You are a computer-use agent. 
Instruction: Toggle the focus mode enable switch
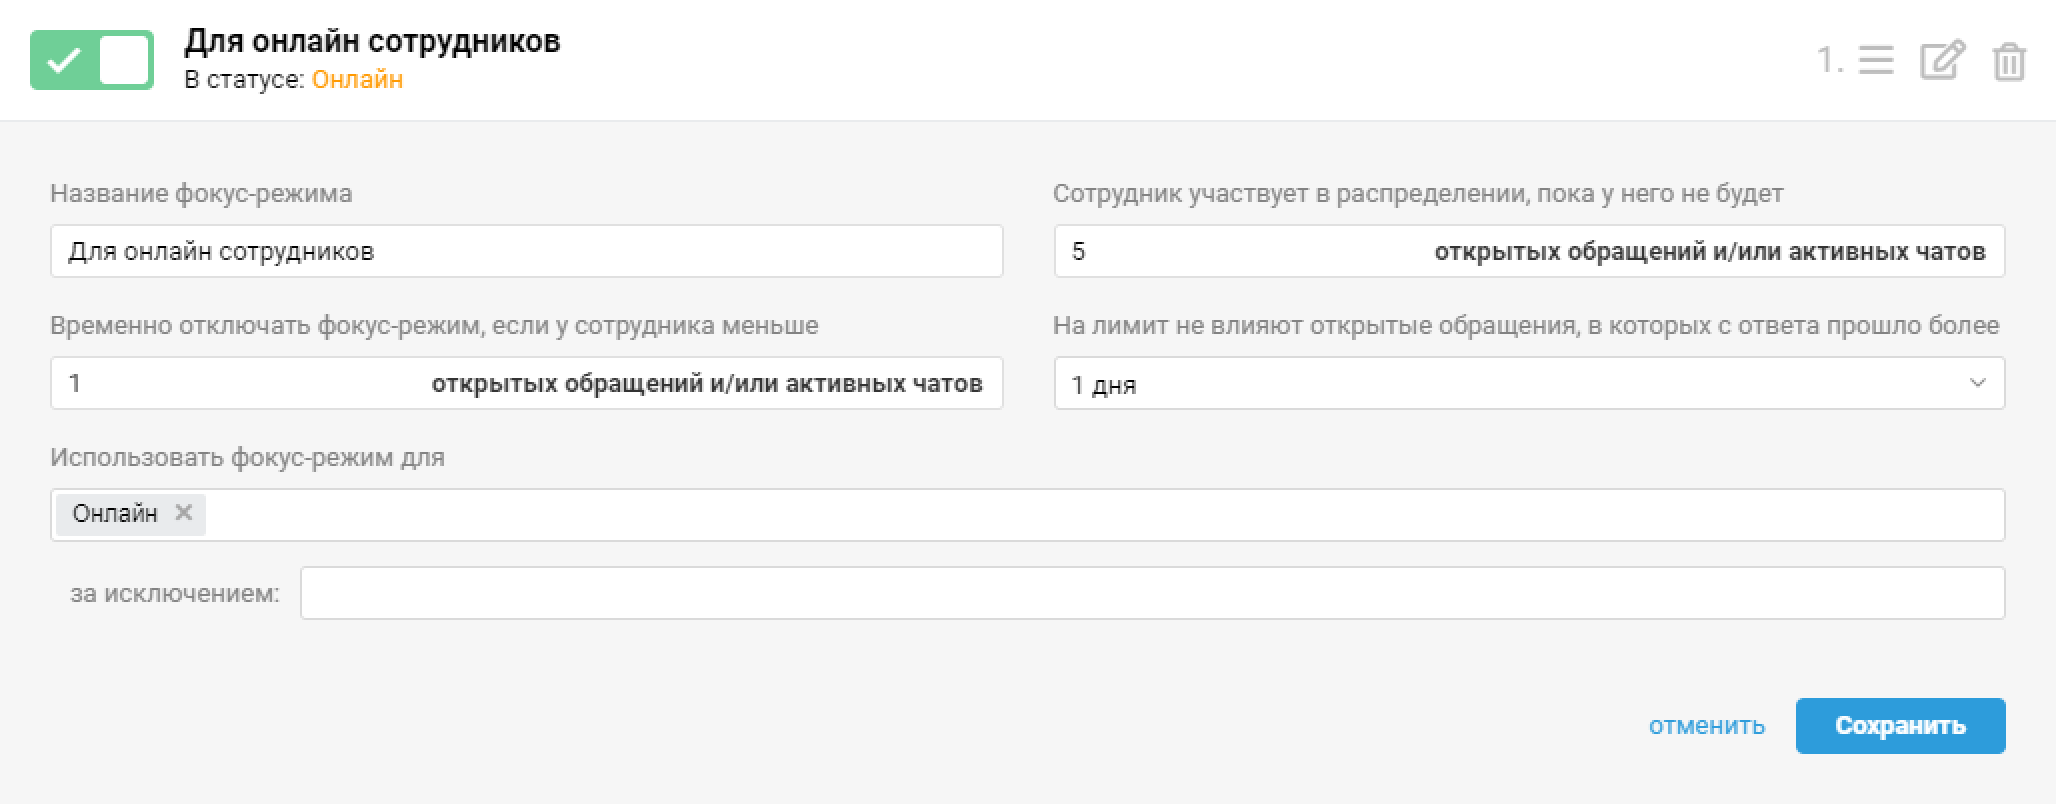[x=92, y=60]
